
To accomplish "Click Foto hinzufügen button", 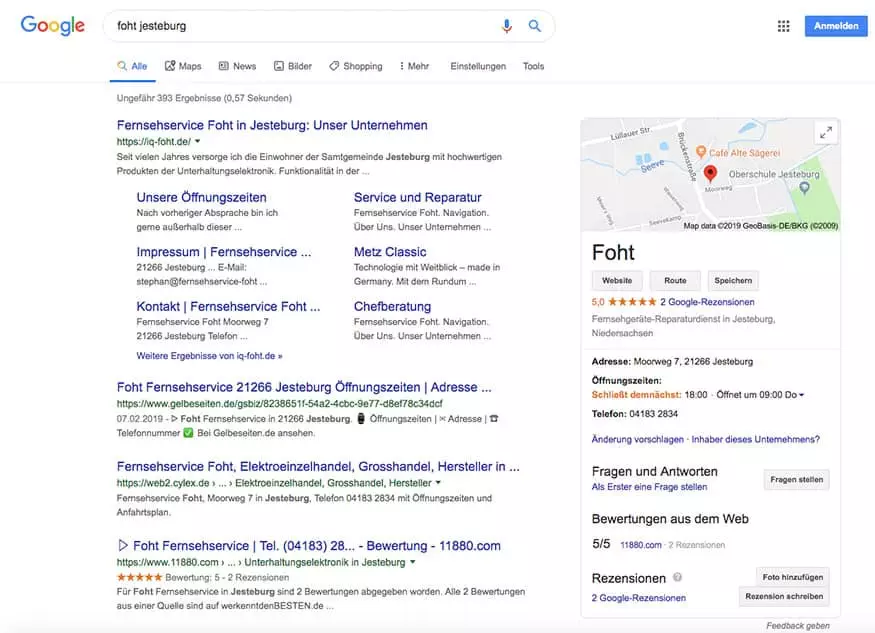I will tap(792, 577).
